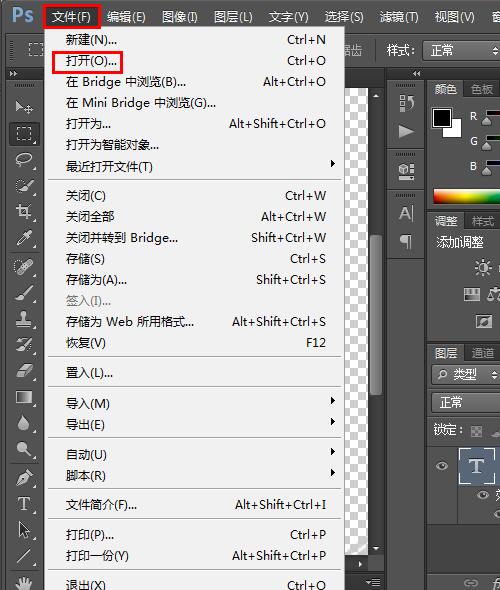500x590 pixels.
Task: Select the History Brush tool
Action: (x=24, y=345)
